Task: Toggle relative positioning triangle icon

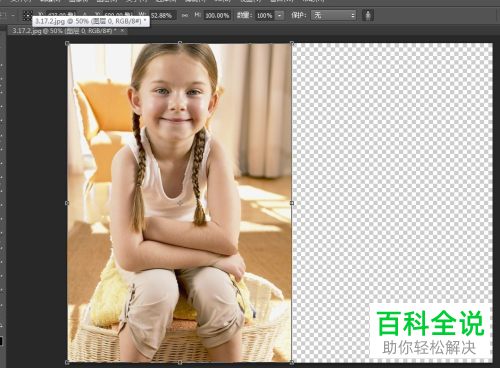Action: [85, 14]
